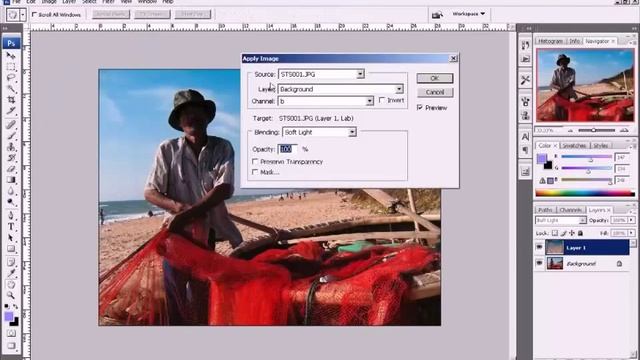Switch to Paths tab
Screen dimensions: 640x360
(545, 210)
